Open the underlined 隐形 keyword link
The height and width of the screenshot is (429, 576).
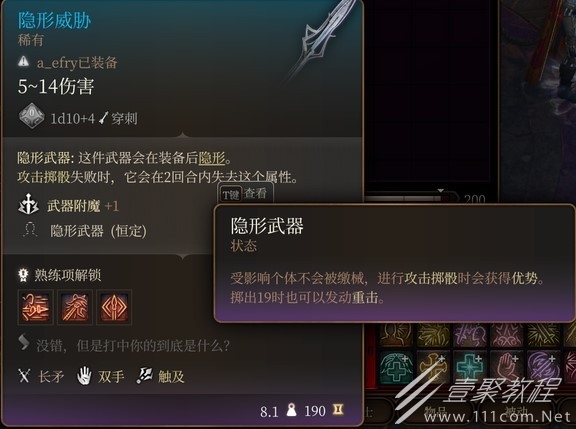point(212,158)
